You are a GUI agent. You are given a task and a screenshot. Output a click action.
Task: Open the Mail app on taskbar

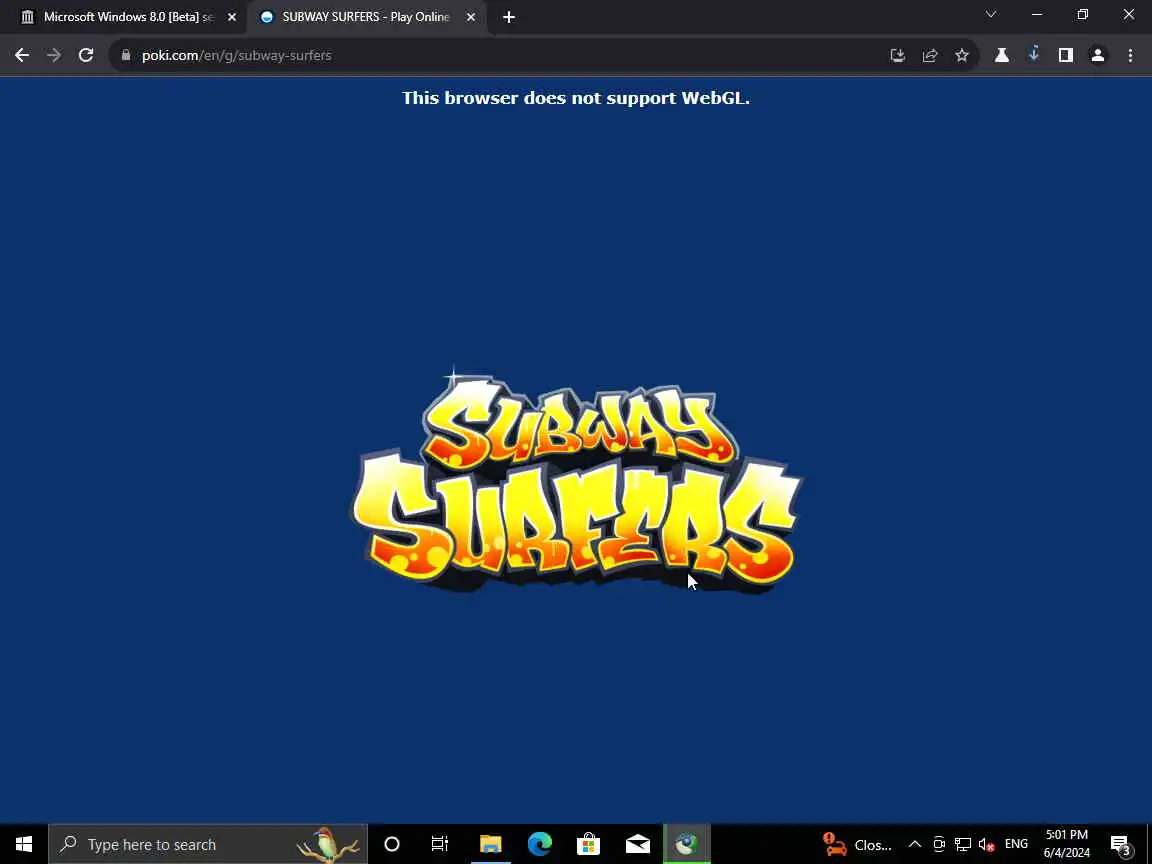click(638, 844)
